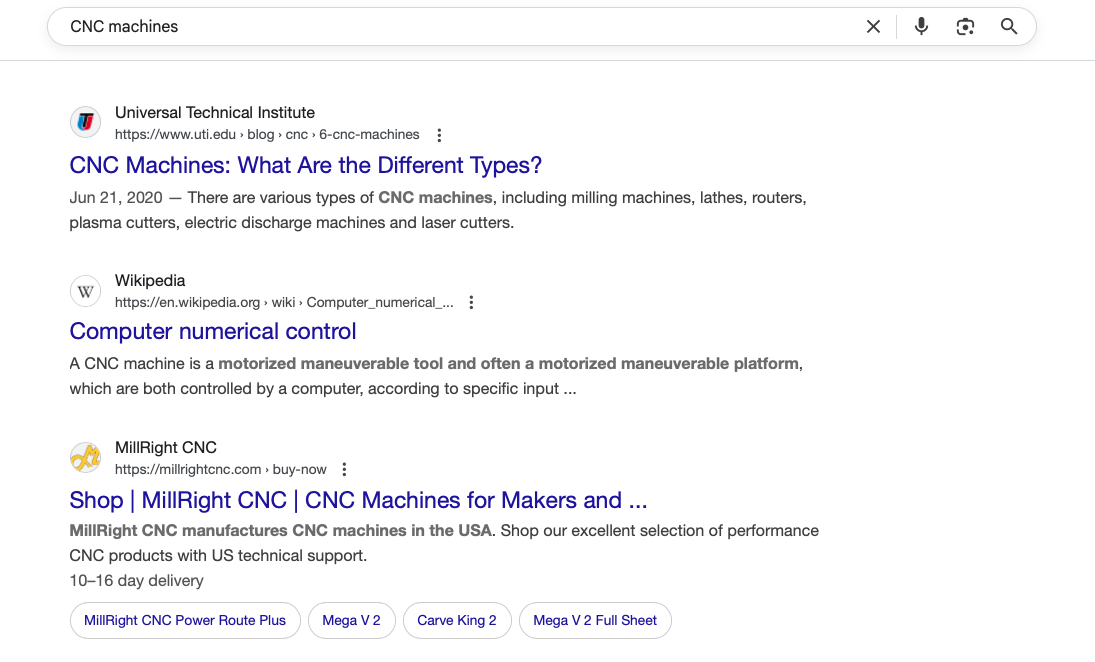
Task: Click the uti.edu URL breadcrumb
Action: pos(267,135)
